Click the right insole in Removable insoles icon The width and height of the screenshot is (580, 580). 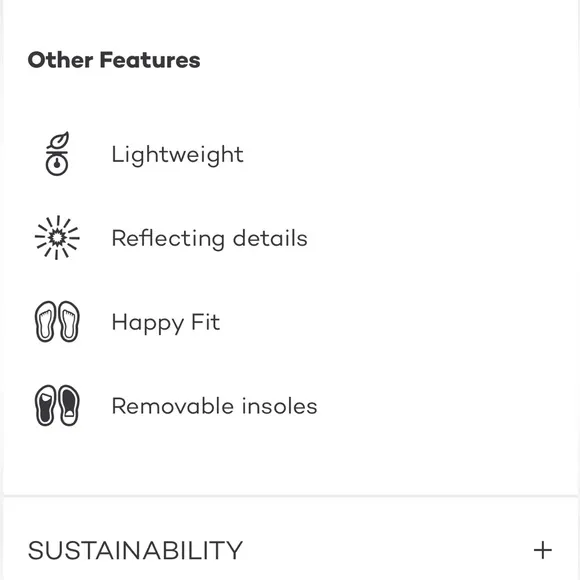pyautogui.click(x=69, y=405)
